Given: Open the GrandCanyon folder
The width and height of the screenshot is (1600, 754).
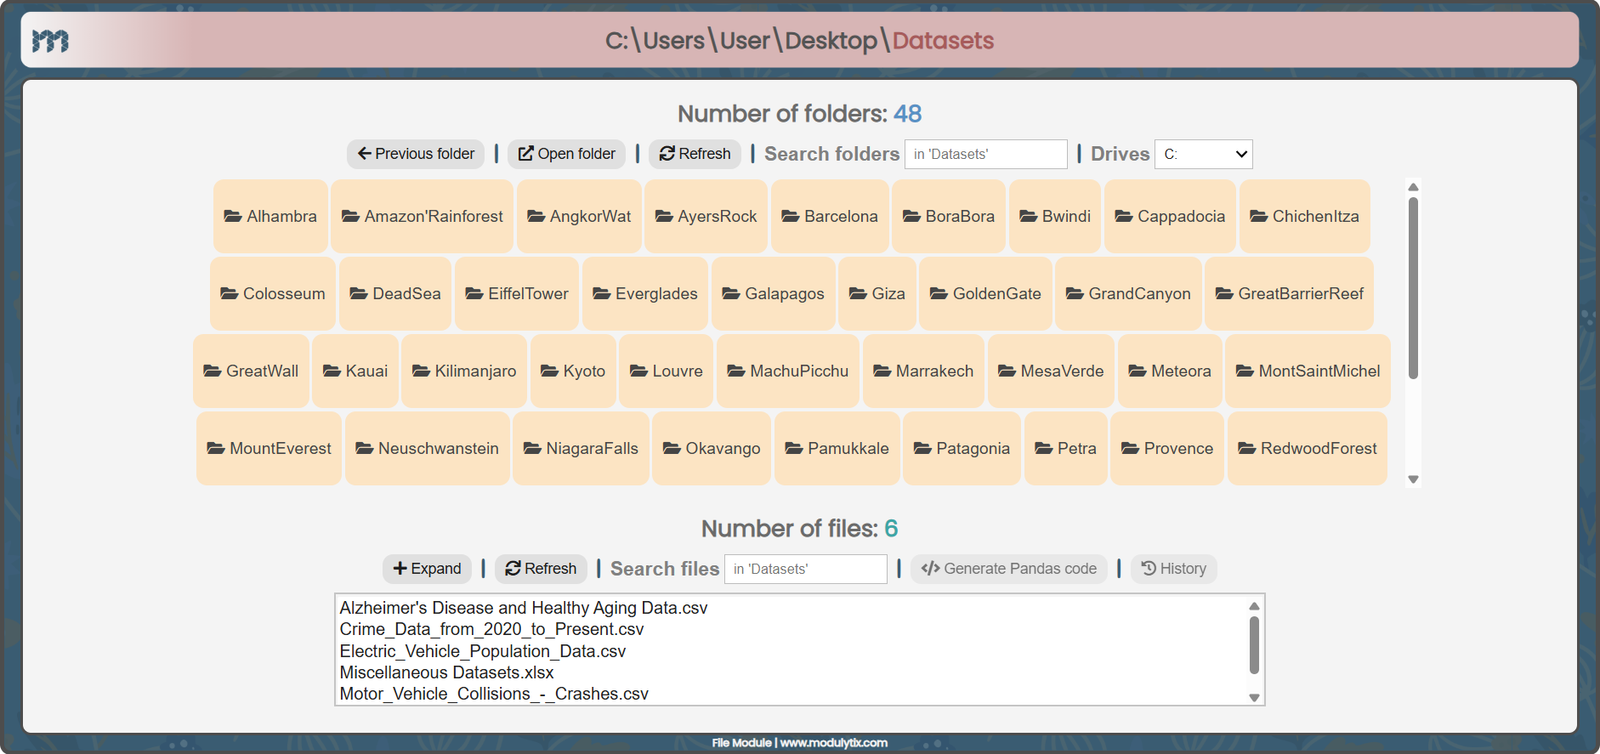Looking at the screenshot, I should click(x=1128, y=294).
